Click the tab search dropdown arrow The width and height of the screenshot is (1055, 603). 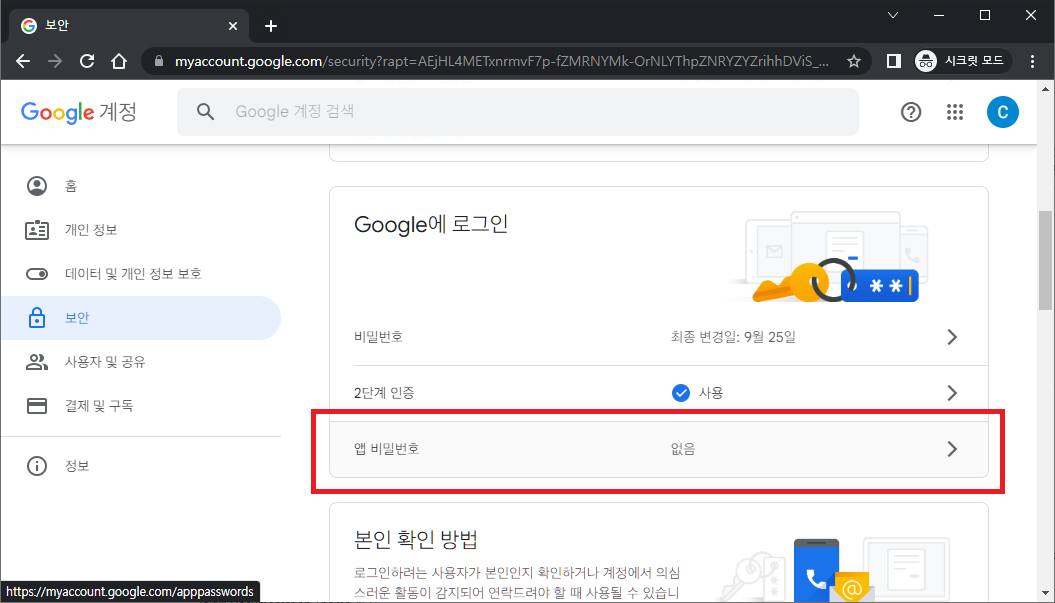point(893,15)
